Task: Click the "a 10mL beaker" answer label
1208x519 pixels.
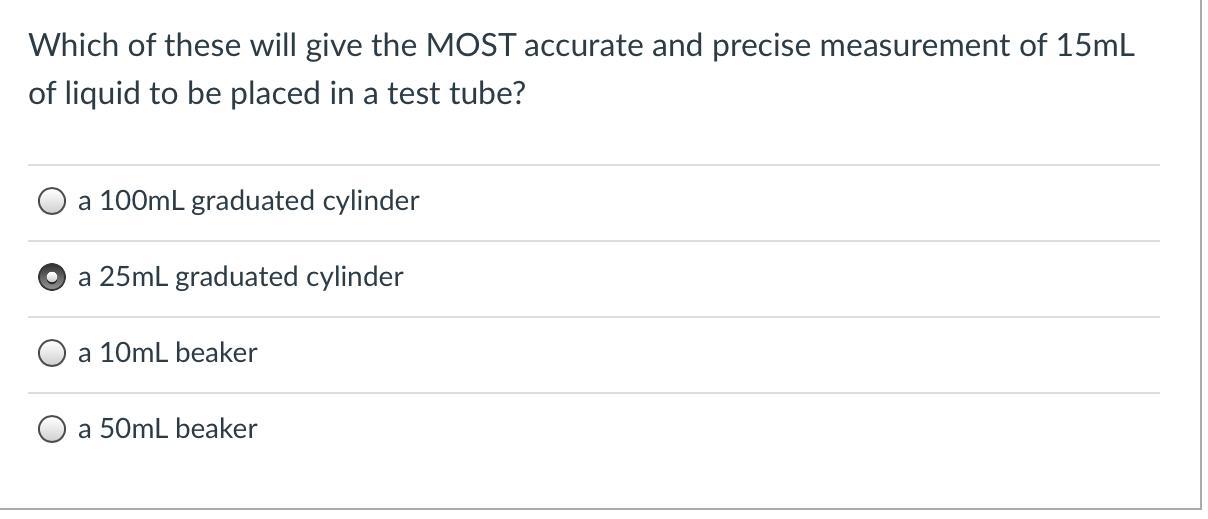Action: (x=167, y=353)
